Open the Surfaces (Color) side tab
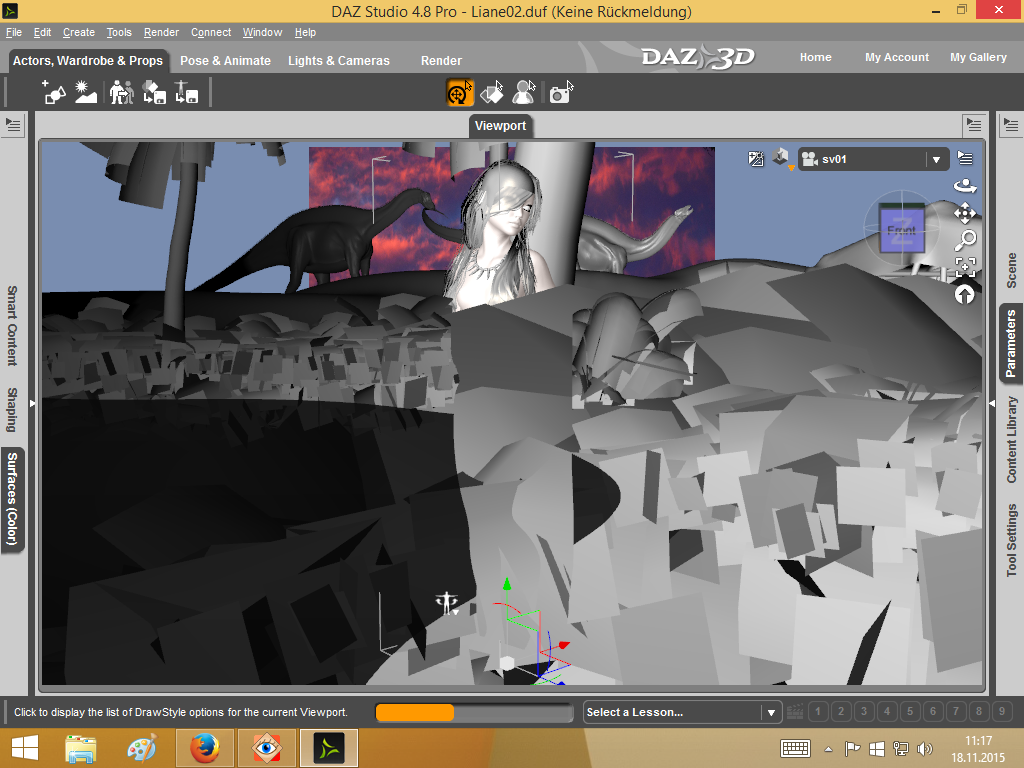 pyautogui.click(x=12, y=500)
